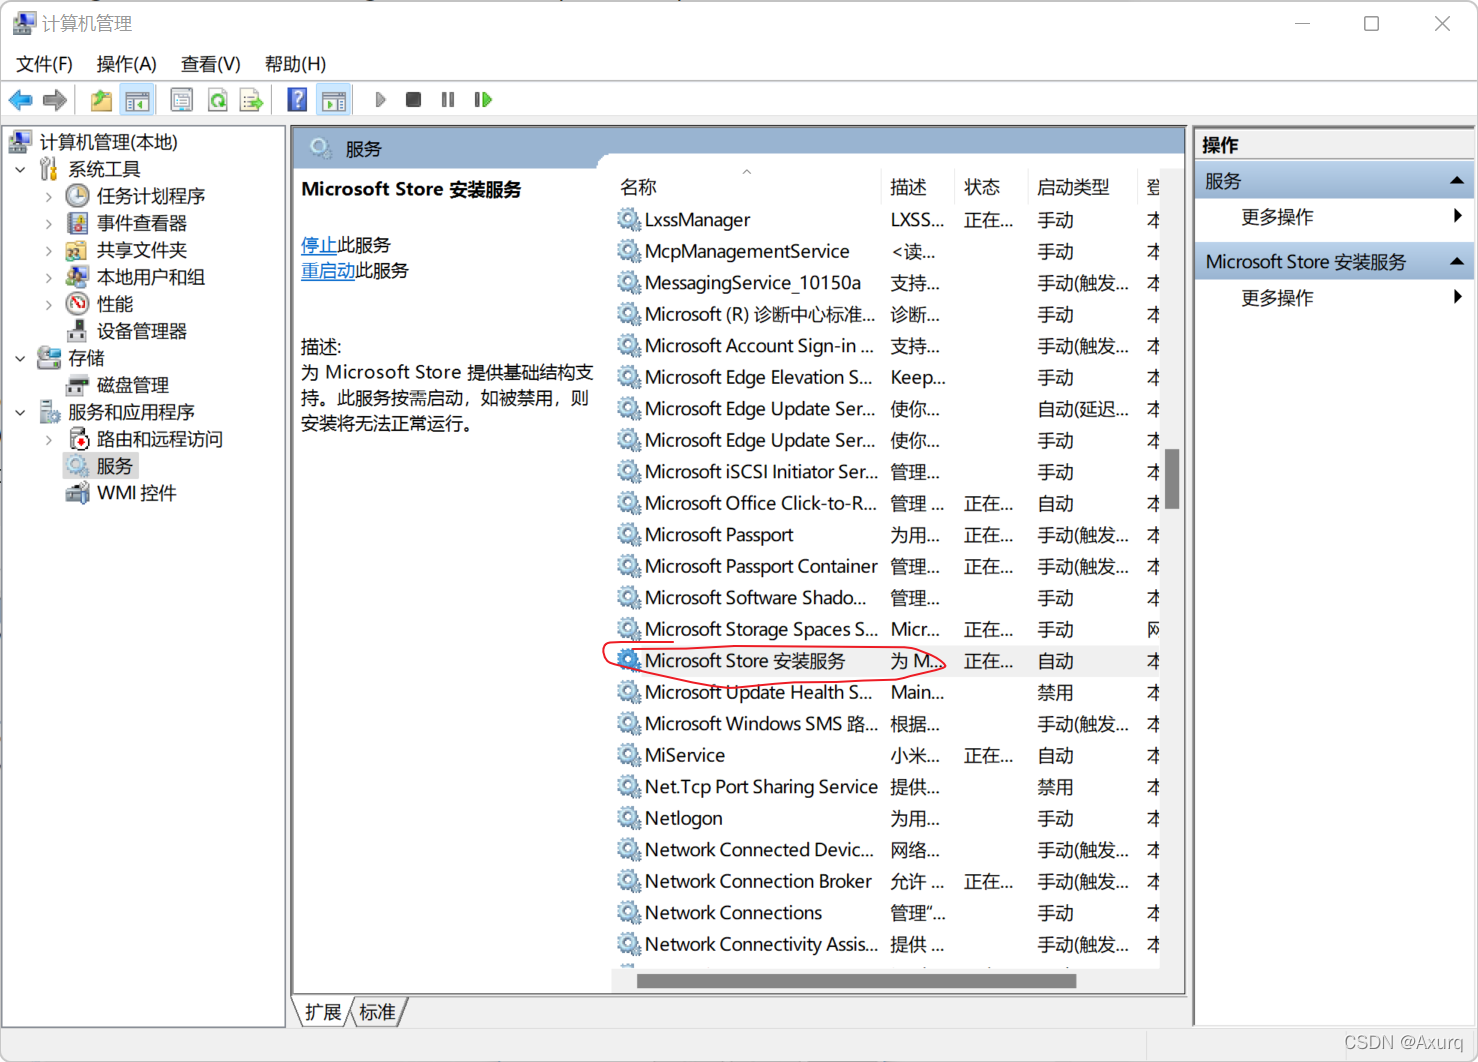Select the 磁盘管理 tree icon
Viewport: 1478px width, 1062px height.
pyautogui.click(x=78, y=385)
